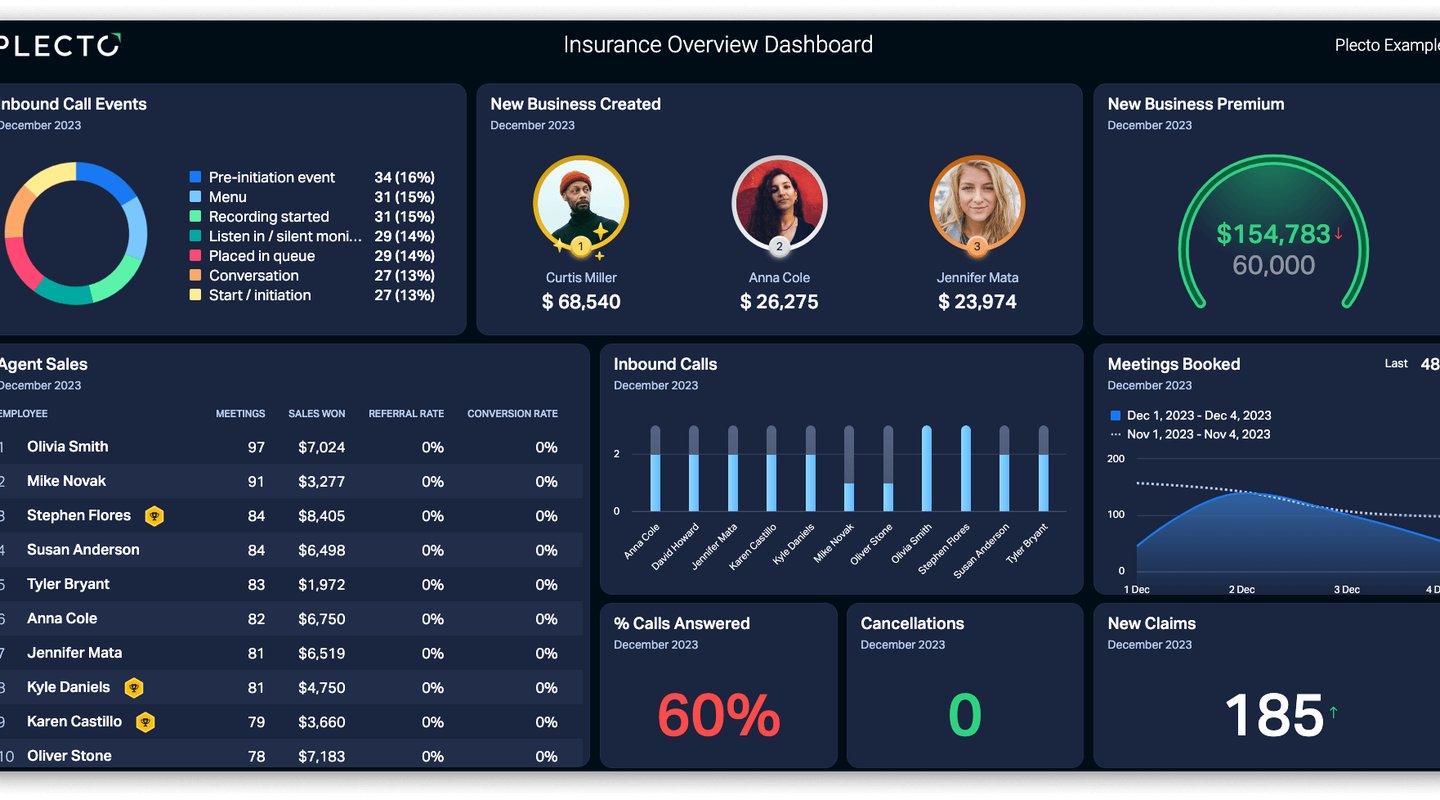The image size is (1440, 800).
Task: Click the 60% Calls Answered value
Action: click(718, 715)
